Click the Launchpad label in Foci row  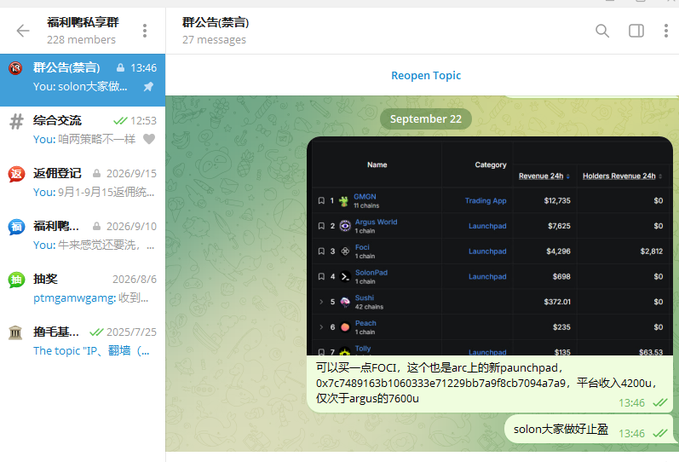coord(487,251)
